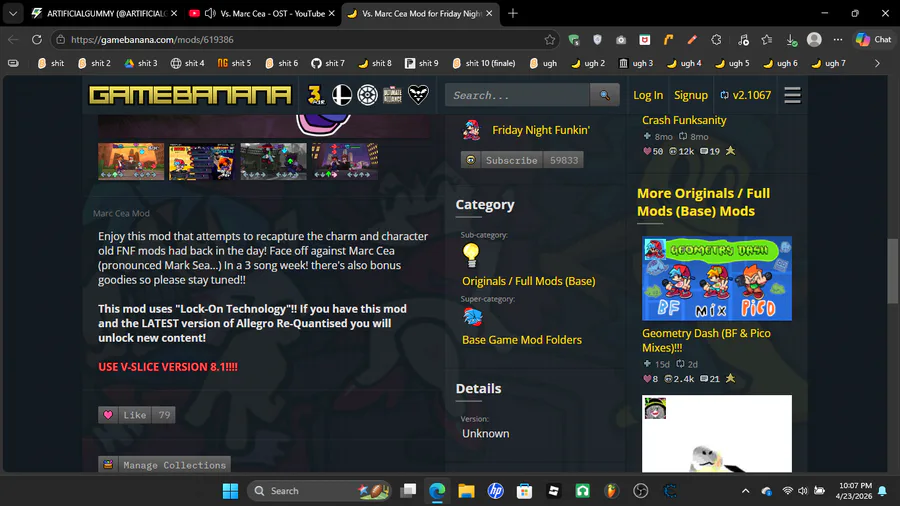The image size is (900, 506).
Task: Click the taskbar Search box
Action: pyautogui.click(x=319, y=491)
